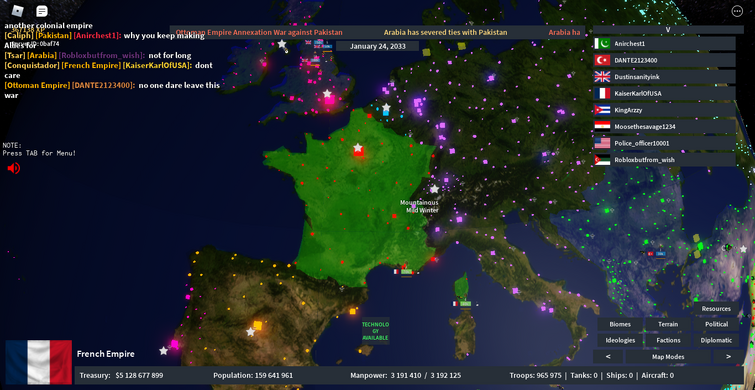
Task: Mute the game sound speaker icon
Action: point(13,168)
